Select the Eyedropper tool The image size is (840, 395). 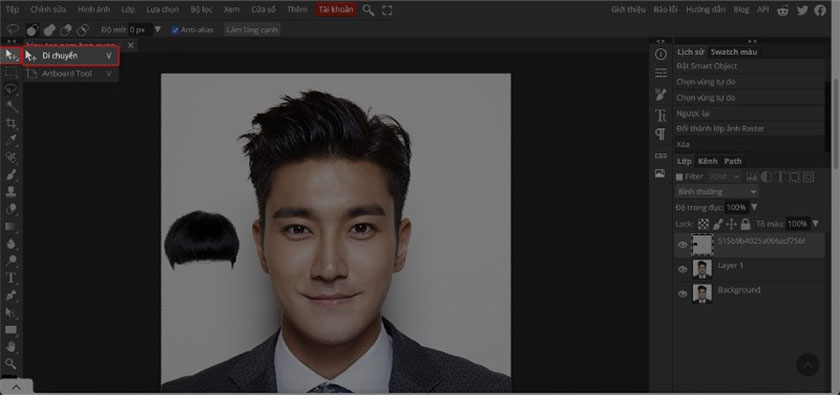(11, 140)
